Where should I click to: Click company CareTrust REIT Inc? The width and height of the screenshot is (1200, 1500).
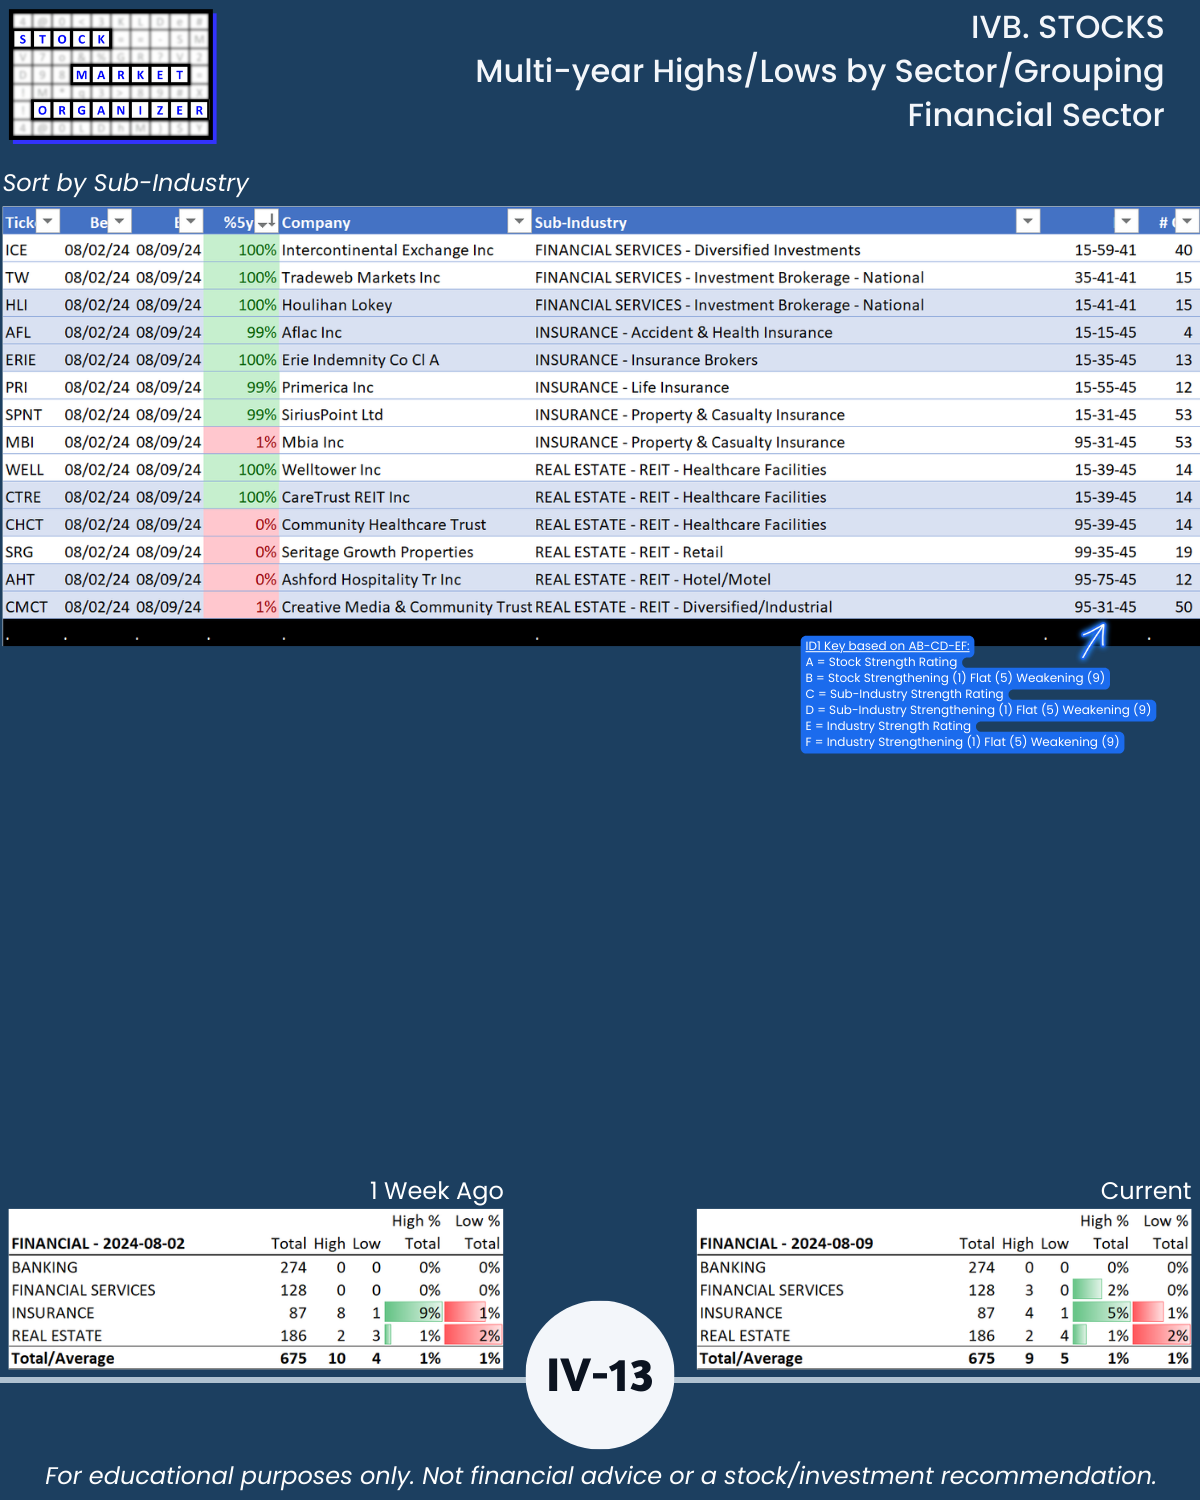(x=346, y=497)
